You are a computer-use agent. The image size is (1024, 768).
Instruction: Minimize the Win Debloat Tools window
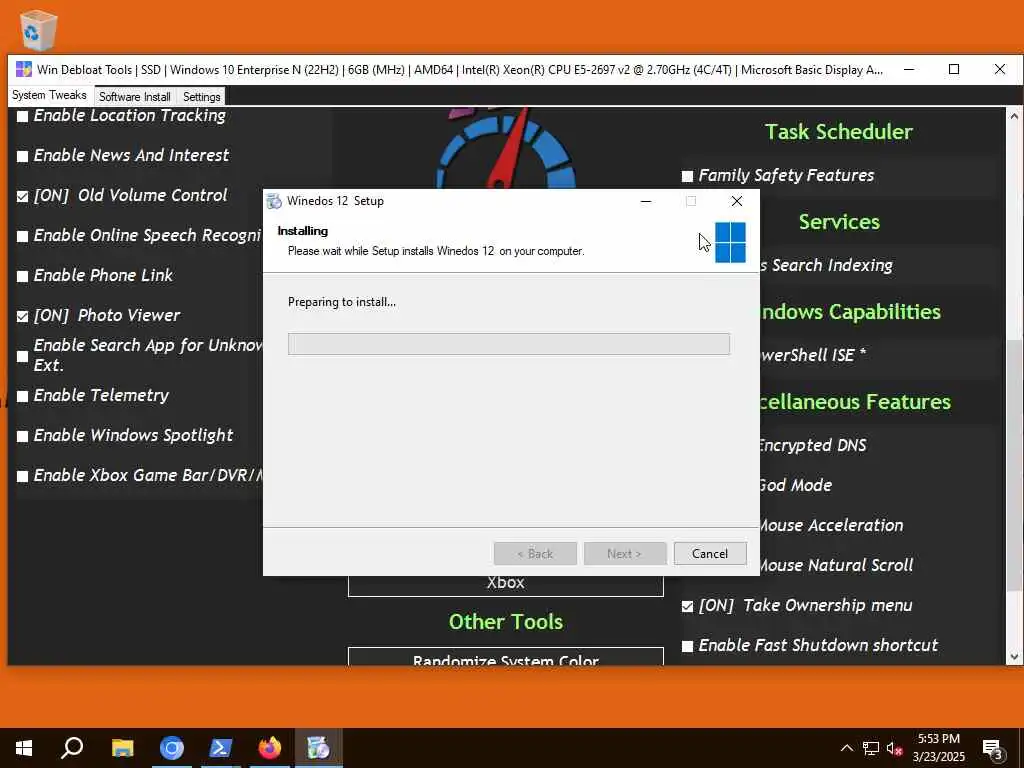(909, 69)
